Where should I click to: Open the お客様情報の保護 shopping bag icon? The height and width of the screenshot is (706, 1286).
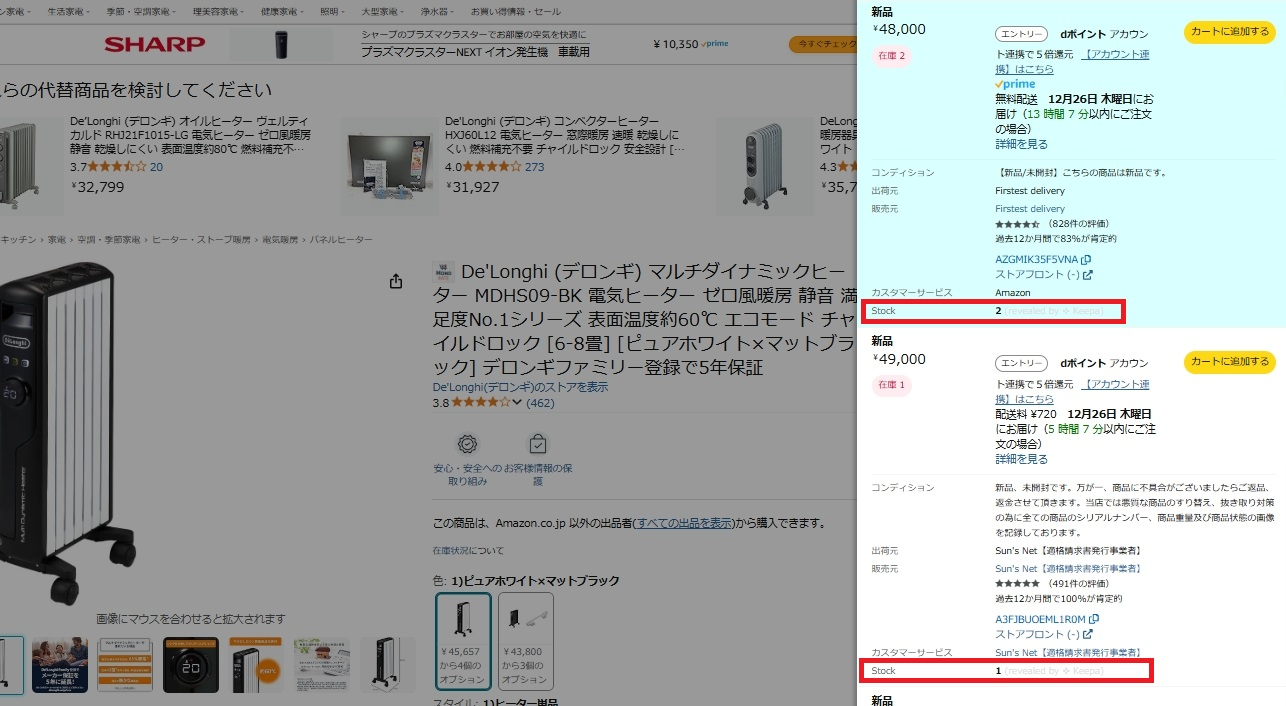click(538, 444)
